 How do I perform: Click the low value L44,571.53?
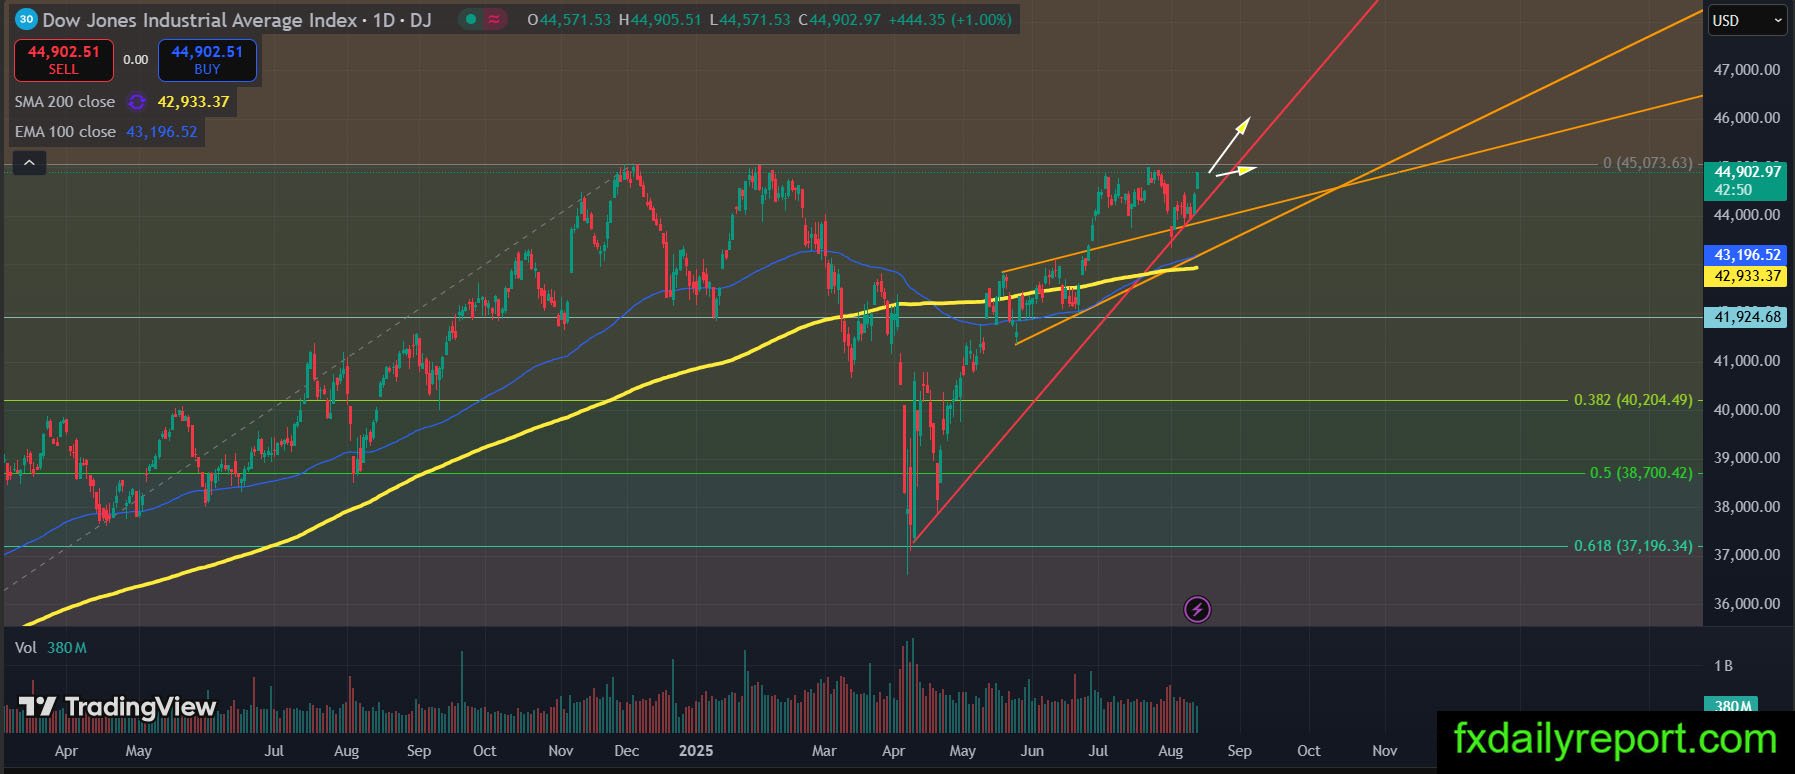(x=749, y=20)
